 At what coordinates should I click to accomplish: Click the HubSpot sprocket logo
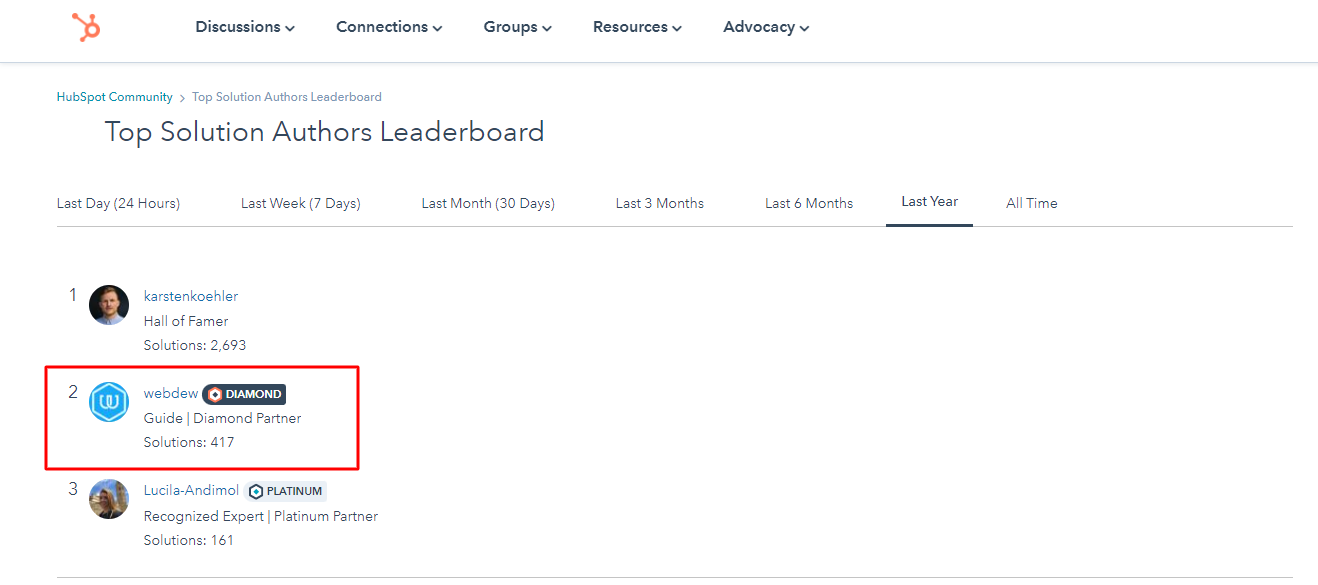pyautogui.click(x=85, y=29)
